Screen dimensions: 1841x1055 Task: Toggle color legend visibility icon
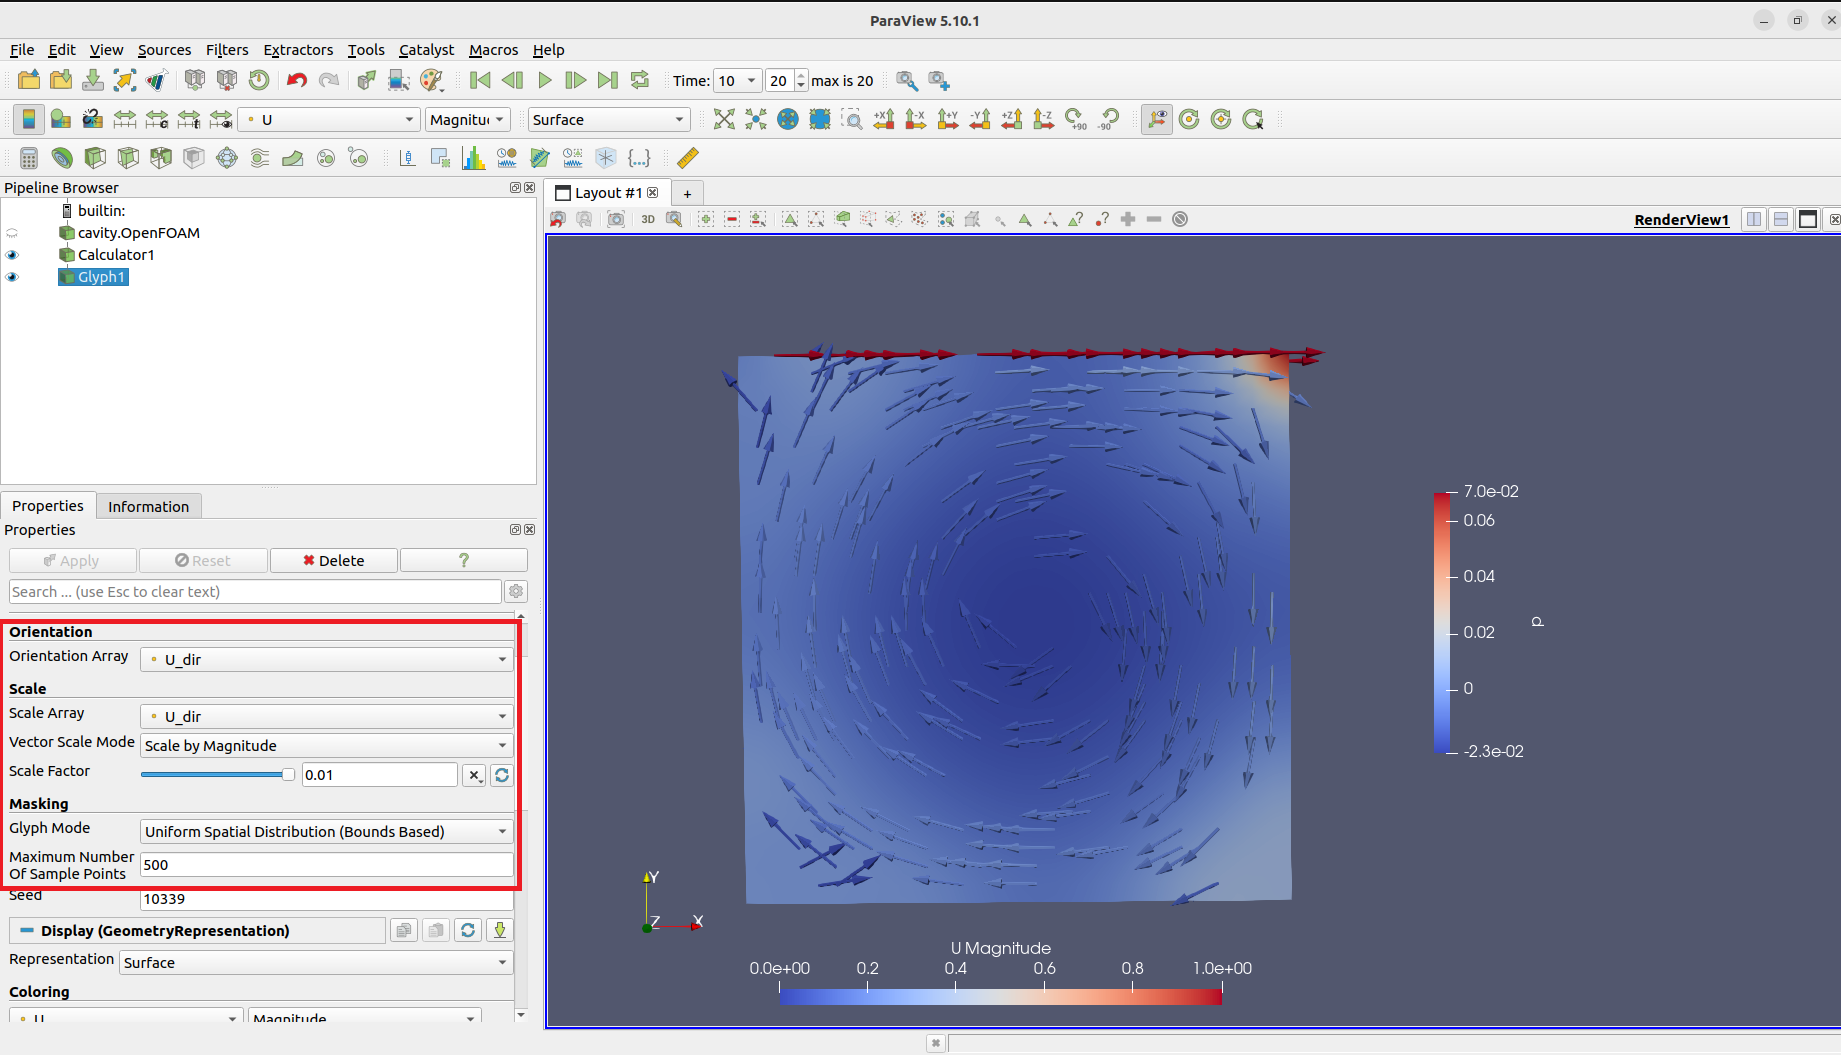click(x=28, y=120)
